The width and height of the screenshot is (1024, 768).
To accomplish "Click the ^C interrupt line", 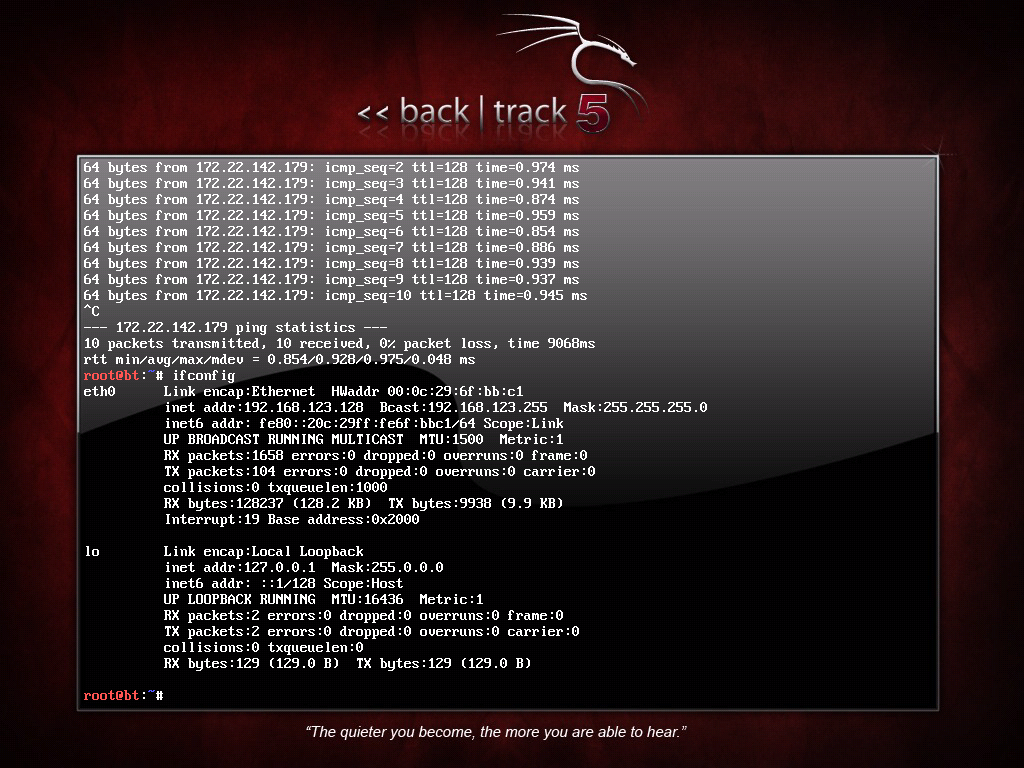I will [91, 312].
